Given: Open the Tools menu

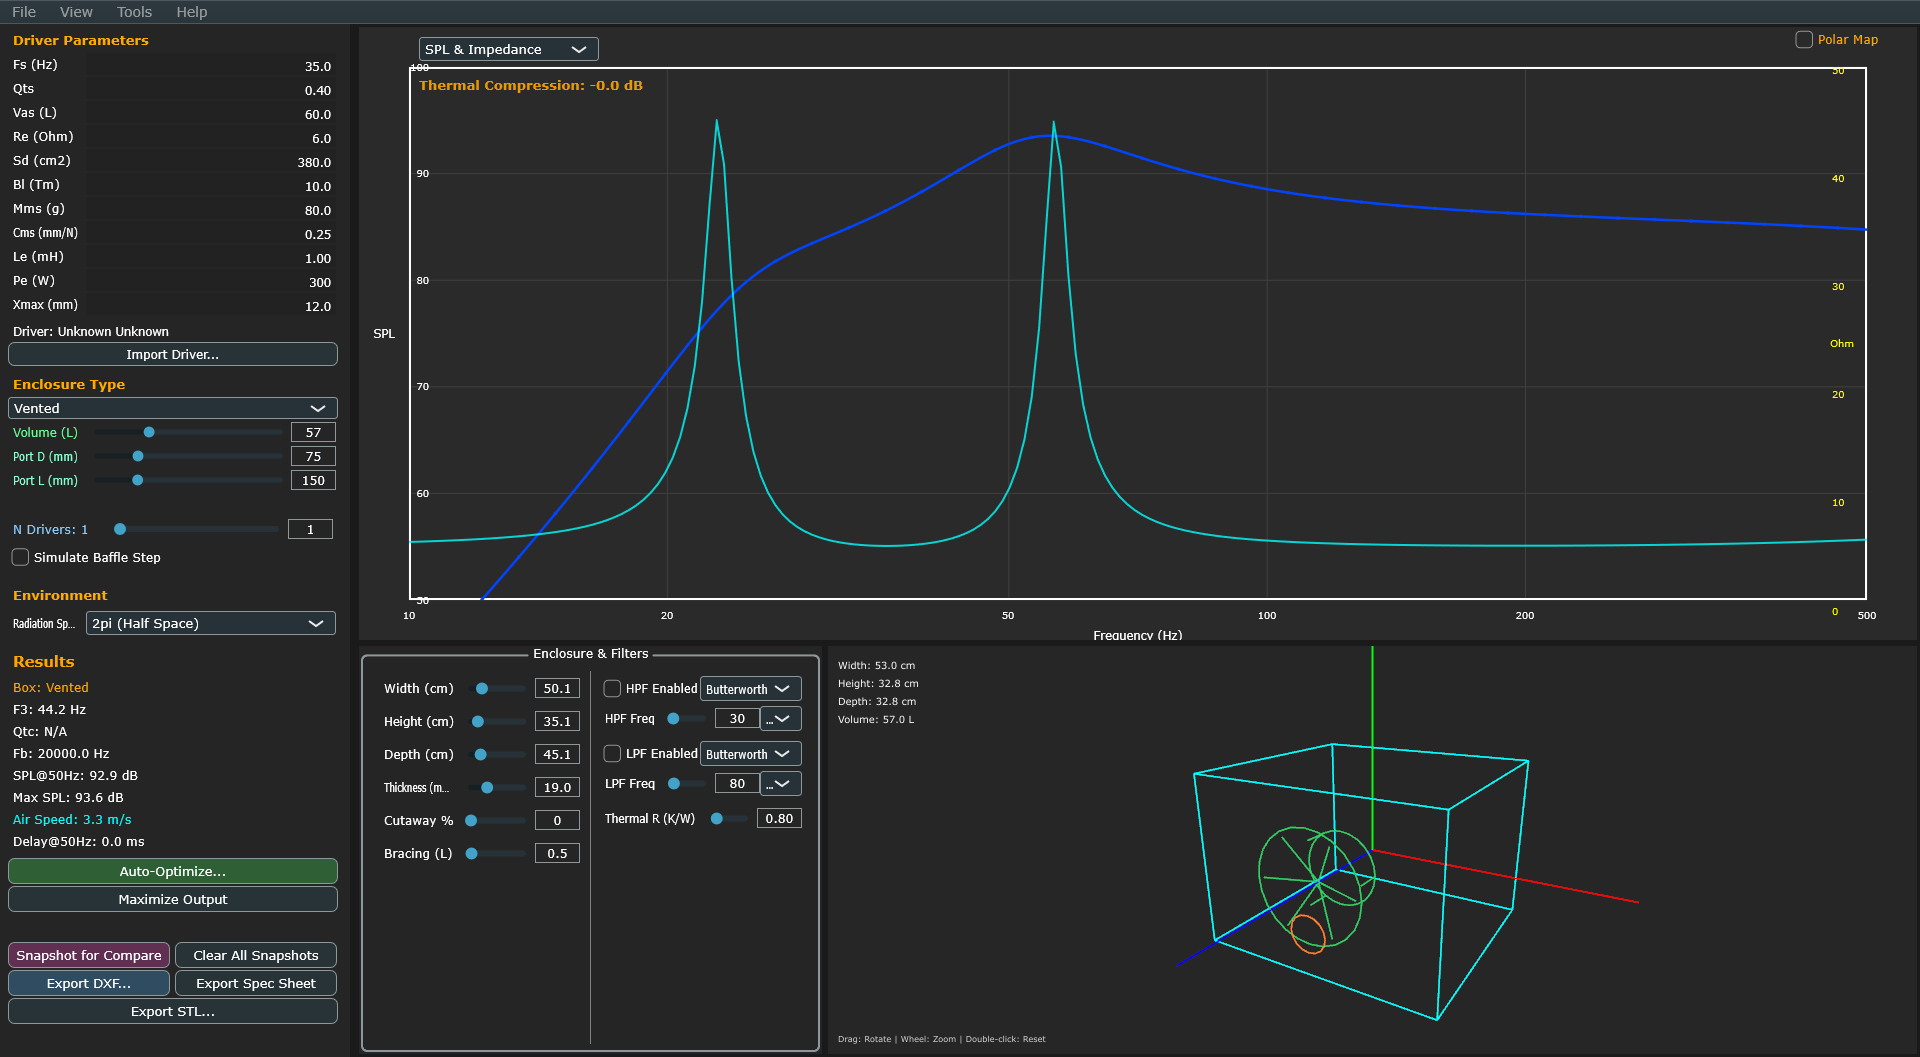Looking at the screenshot, I should click(x=134, y=12).
